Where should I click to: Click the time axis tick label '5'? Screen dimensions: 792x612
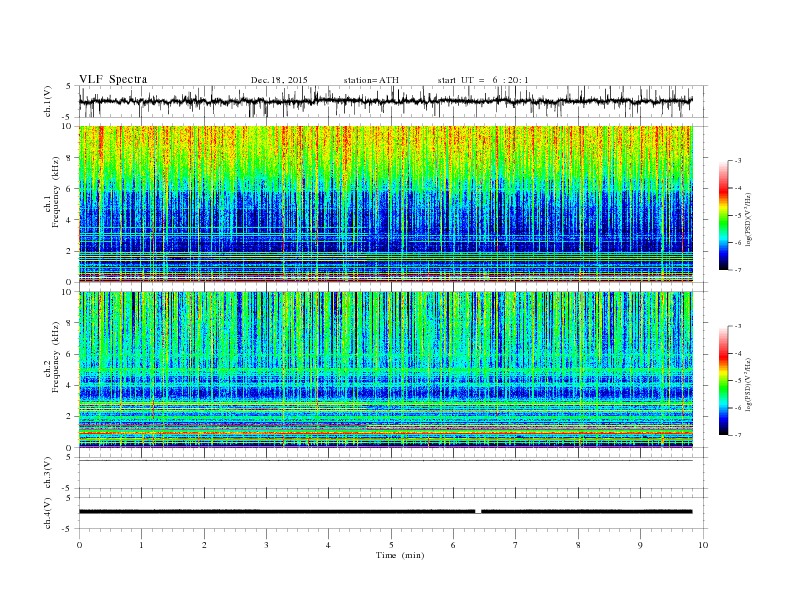[391, 545]
